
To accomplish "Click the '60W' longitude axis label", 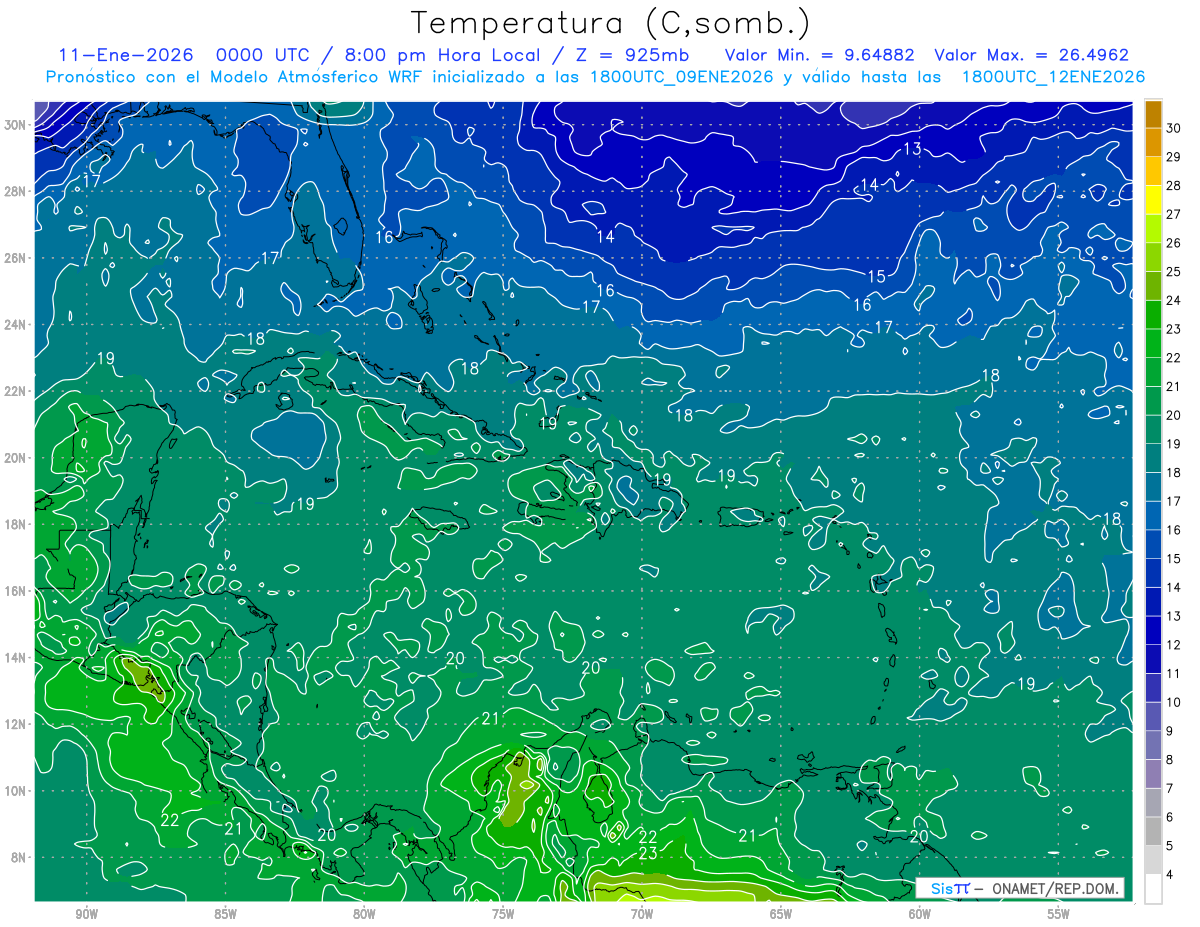I will [x=920, y=915].
